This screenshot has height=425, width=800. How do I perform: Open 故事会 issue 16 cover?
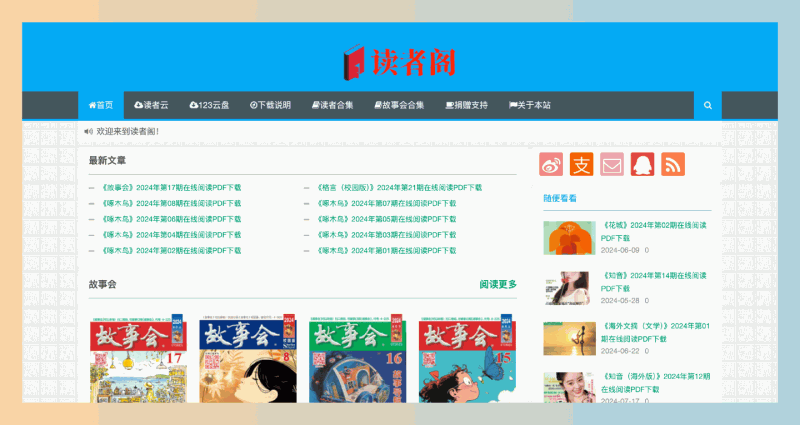pyautogui.click(x=358, y=359)
